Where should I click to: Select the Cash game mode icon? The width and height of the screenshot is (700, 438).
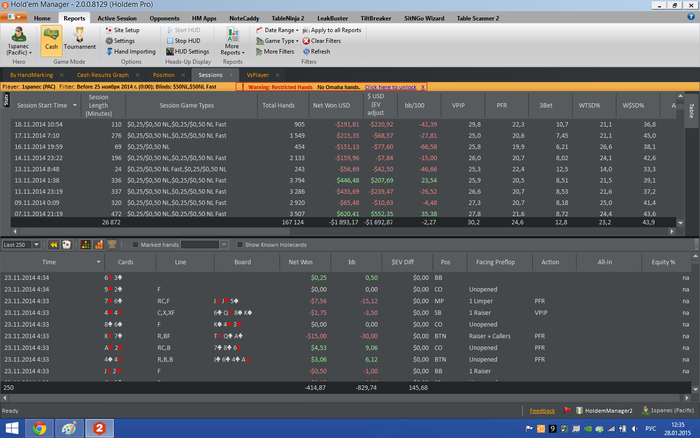[x=51, y=40]
